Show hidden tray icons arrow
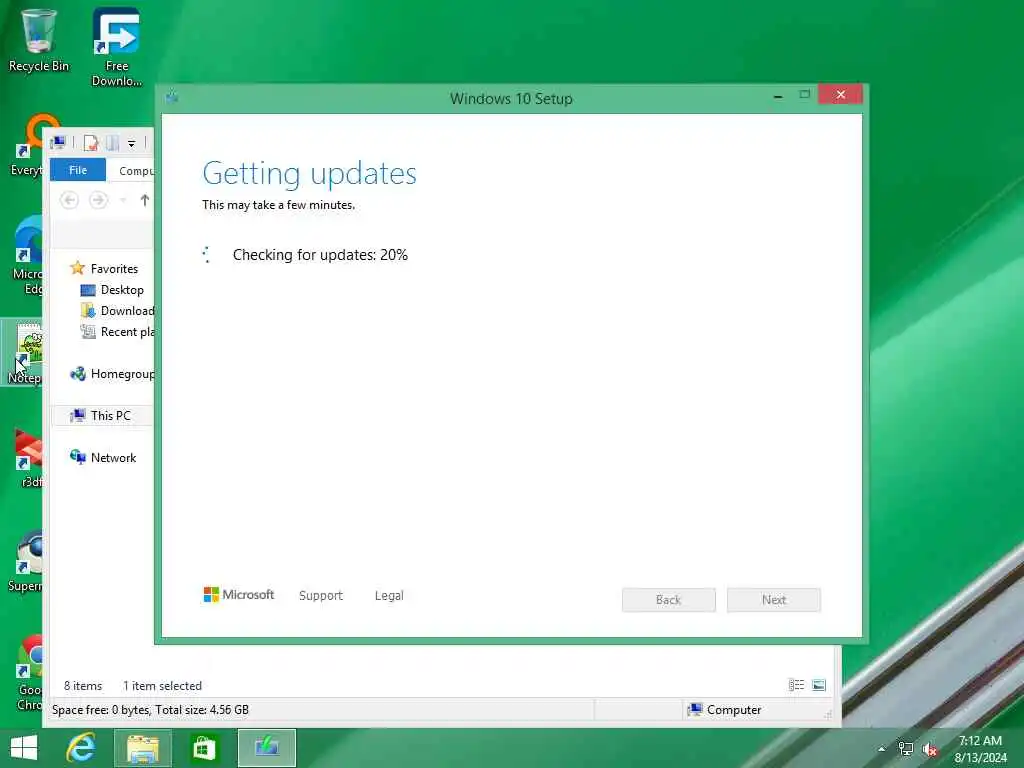The width and height of the screenshot is (1024, 768). point(882,749)
